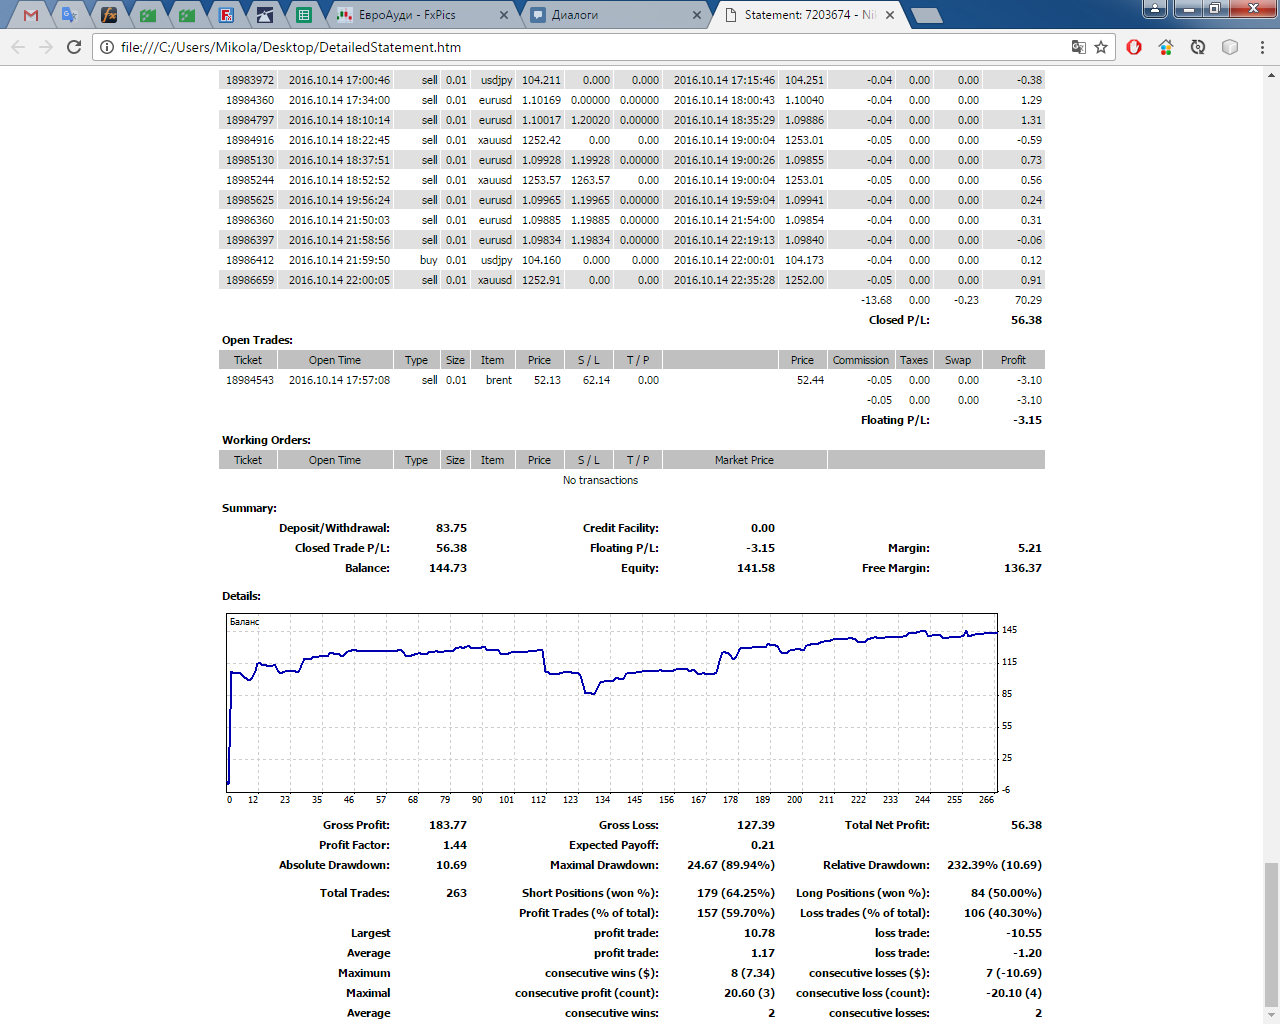Close the Диалоги tab

click(x=697, y=15)
